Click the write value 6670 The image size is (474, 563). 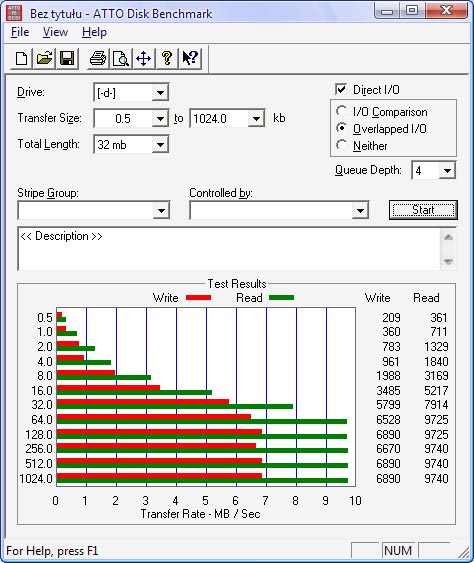[388, 449]
